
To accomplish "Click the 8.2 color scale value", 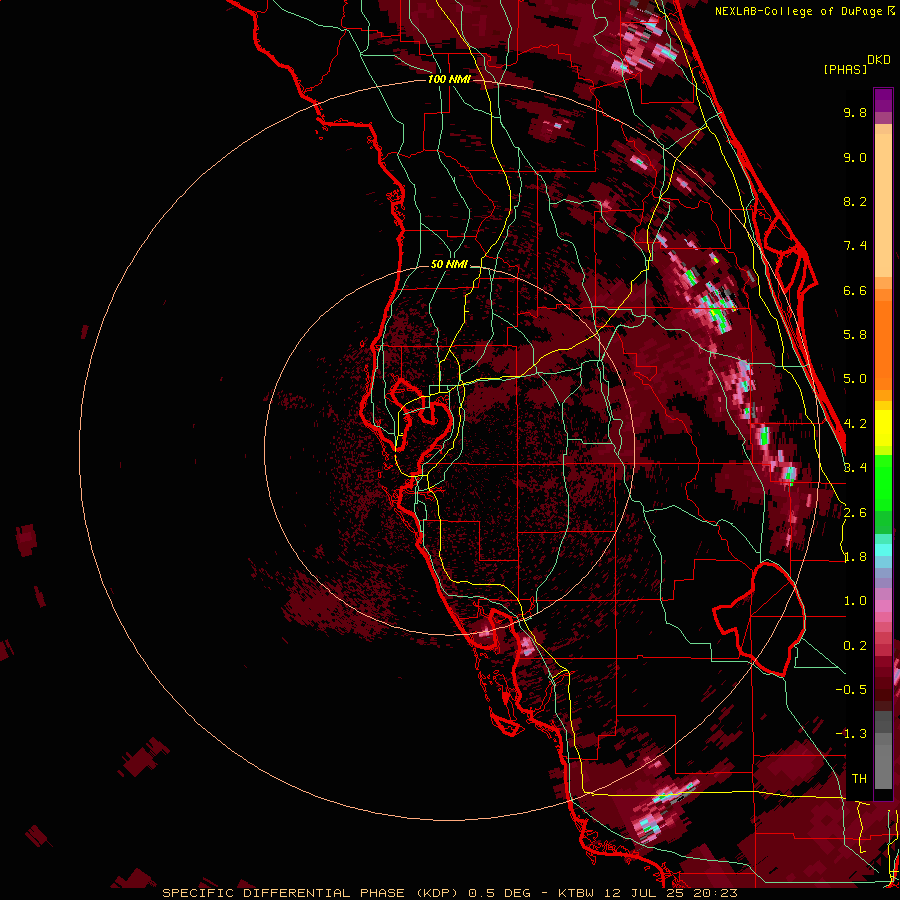I will [x=855, y=201].
